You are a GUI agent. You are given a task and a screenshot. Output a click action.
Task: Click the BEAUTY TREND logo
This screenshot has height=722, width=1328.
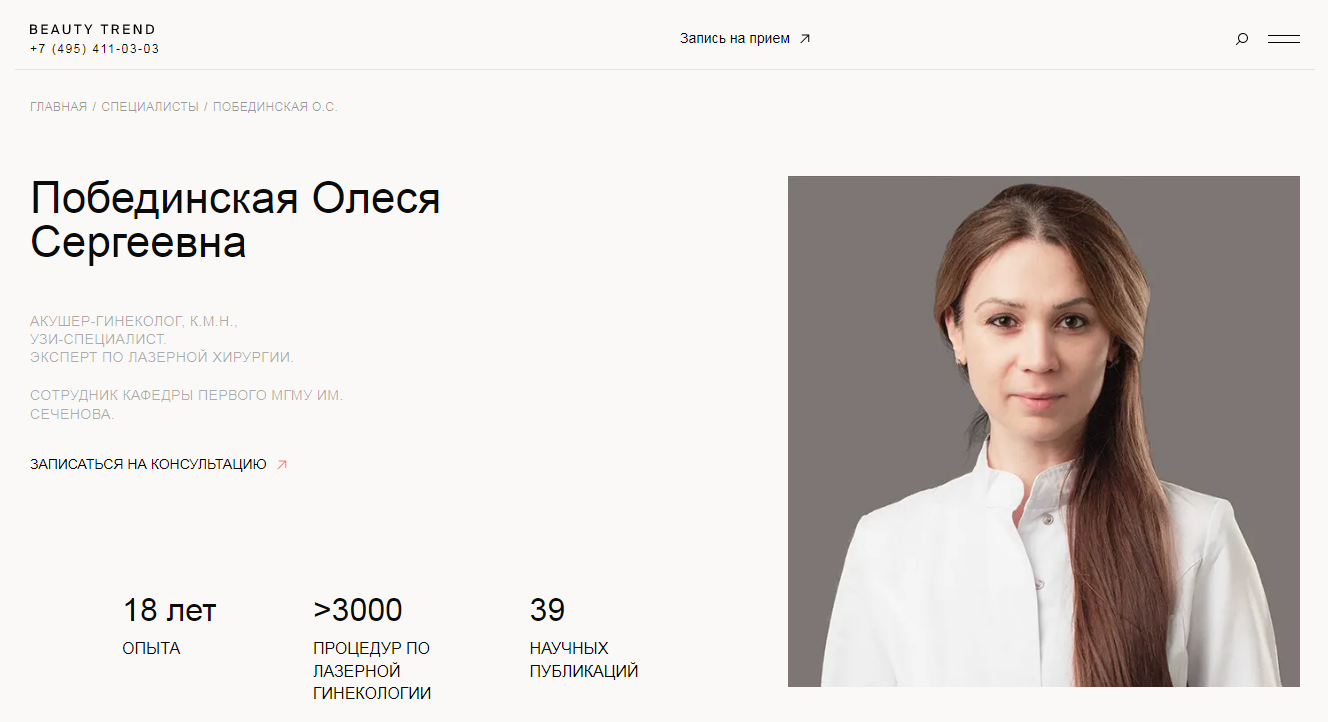click(x=93, y=29)
